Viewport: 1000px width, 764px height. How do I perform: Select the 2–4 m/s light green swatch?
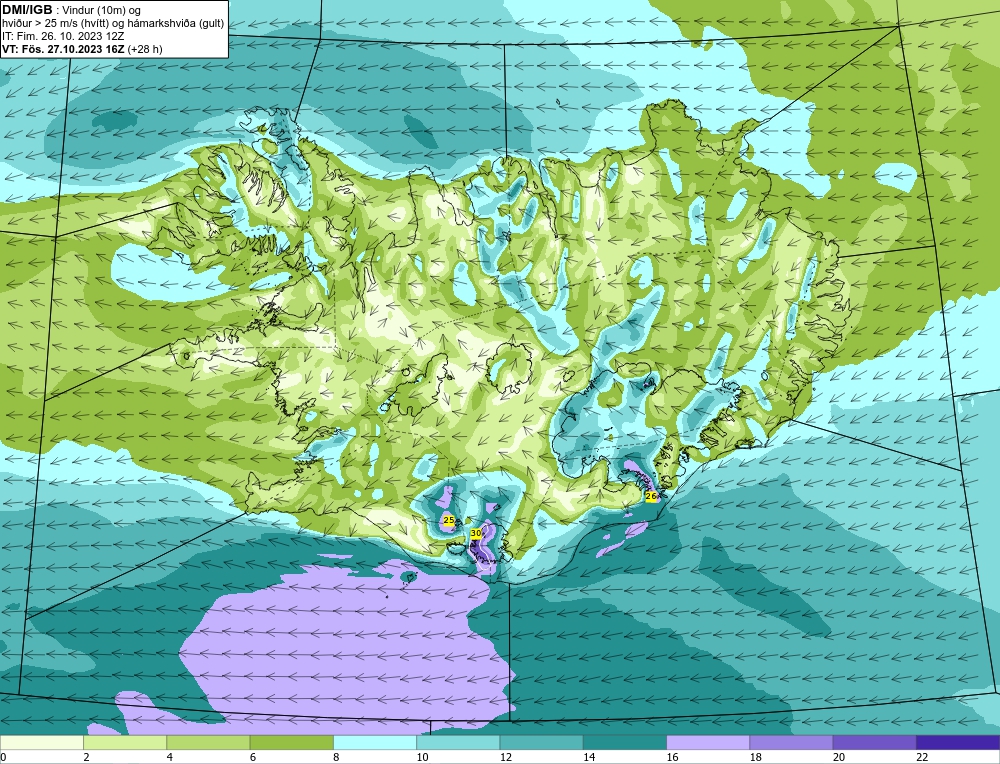tap(125, 743)
